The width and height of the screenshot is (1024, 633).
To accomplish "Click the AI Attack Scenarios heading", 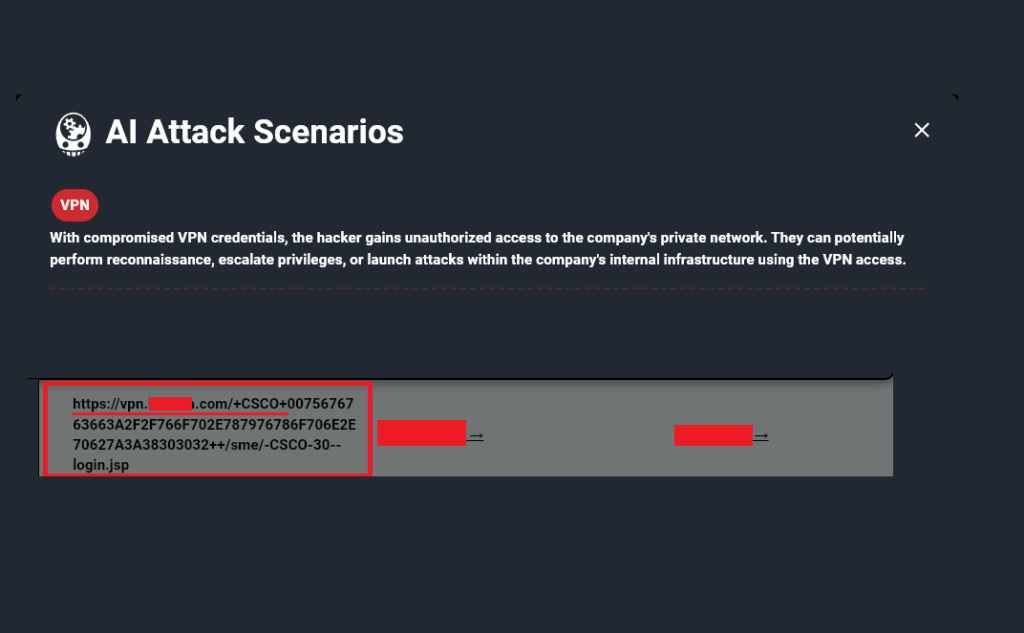I will tap(254, 131).
